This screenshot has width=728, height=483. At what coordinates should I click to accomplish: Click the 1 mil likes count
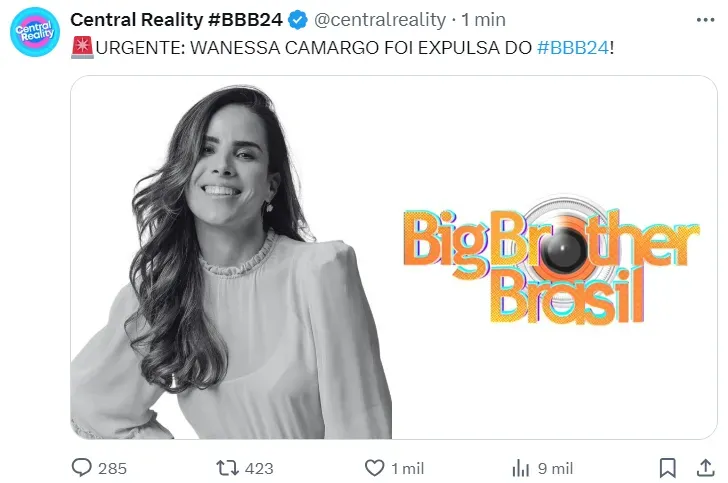click(x=408, y=468)
